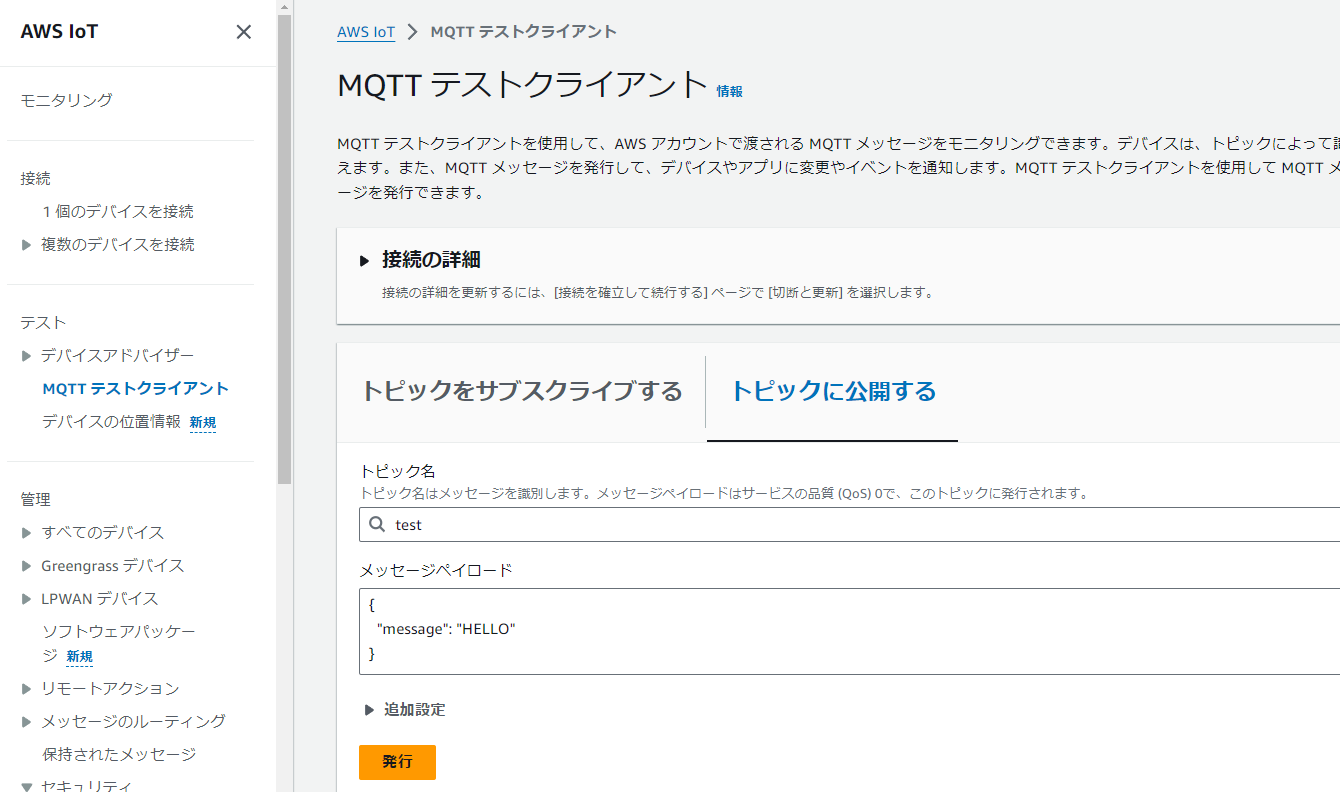Expand リモートアクション menu
Image resolution: width=1340 pixels, height=792 pixels.
pos(27,689)
